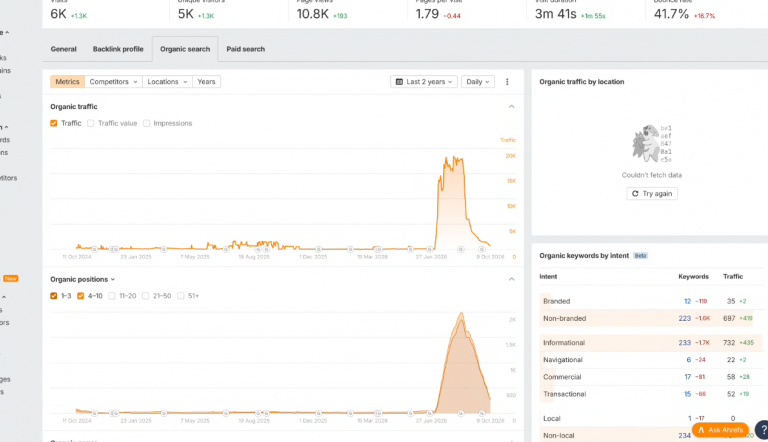Click Informational keywords count 233
The height and width of the screenshot is (442, 768).
[684, 343]
